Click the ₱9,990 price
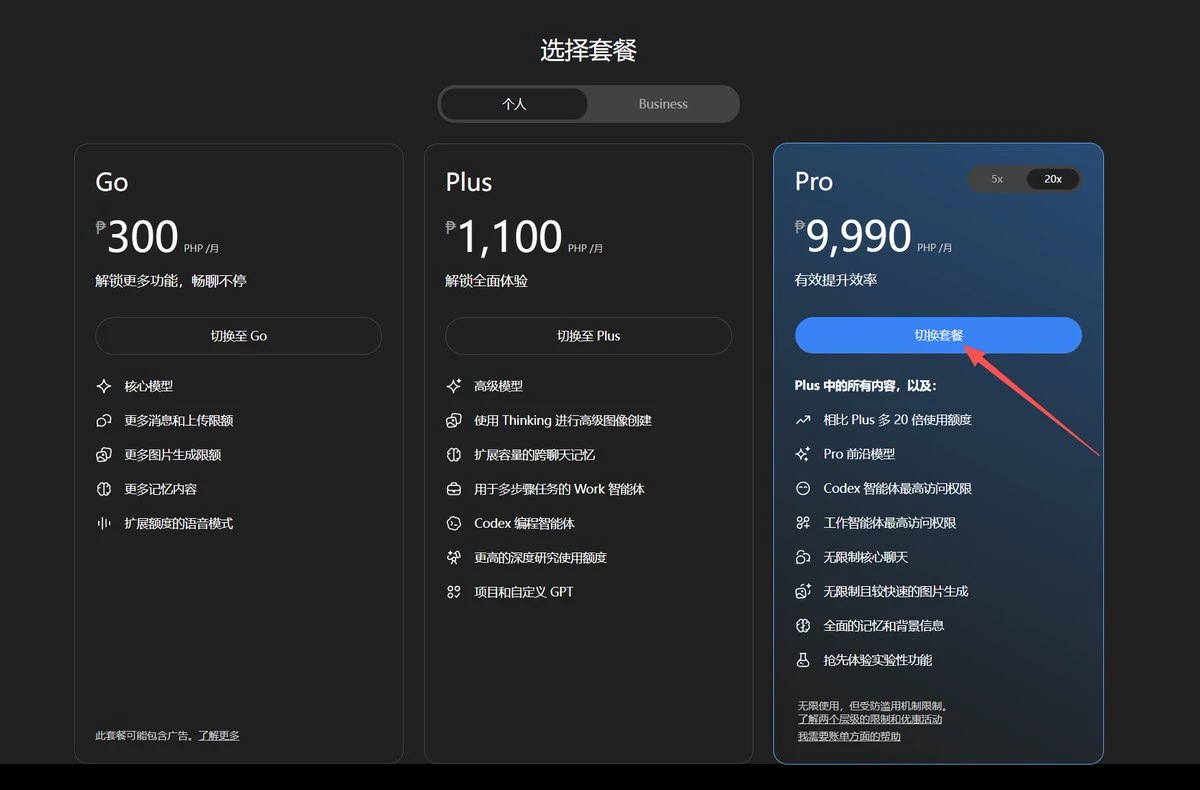Viewport: 1200px width, 790px height. (853, 236)
